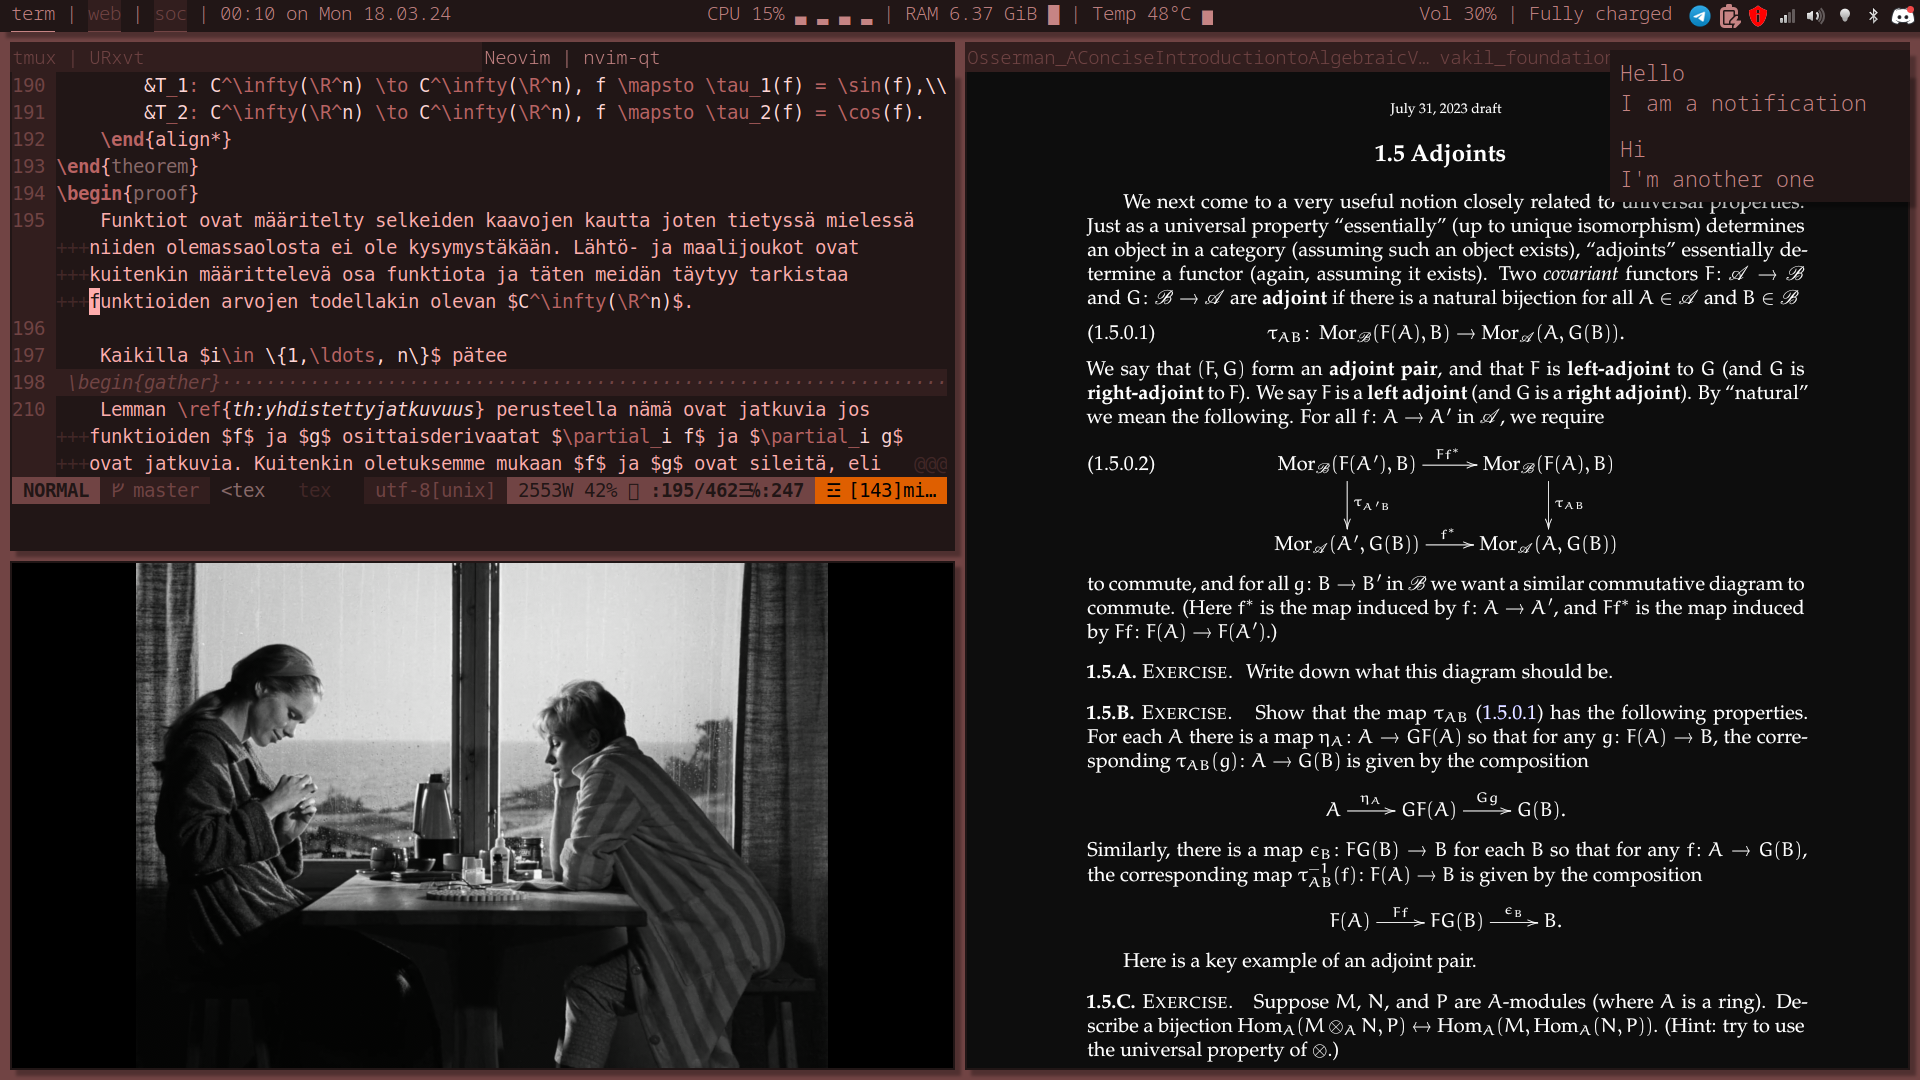Toggle the Bluetooth tray icon

point(1873,15)
